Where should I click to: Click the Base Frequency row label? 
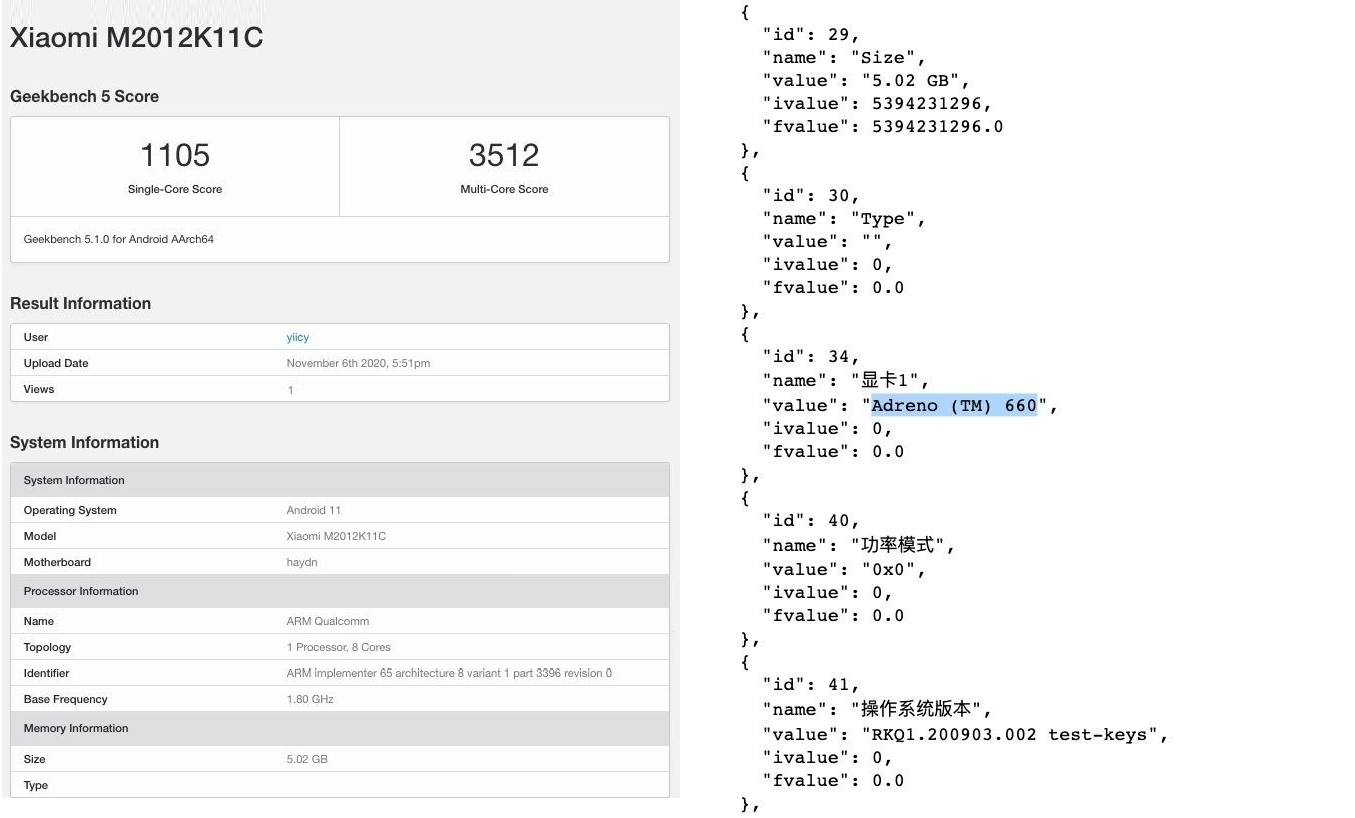click(x=65, y=699)
